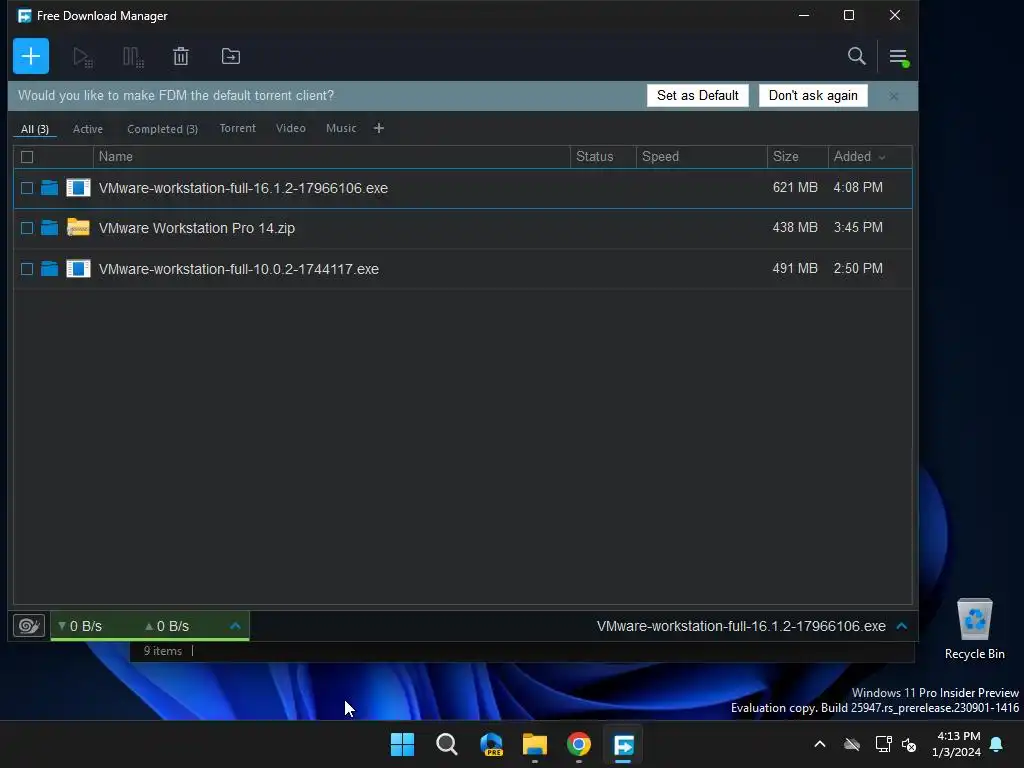Image resolution: width=1024 pixels, height=768 pixels.
Task: Open Windows Start menu
Action: (x=402, y=744)
